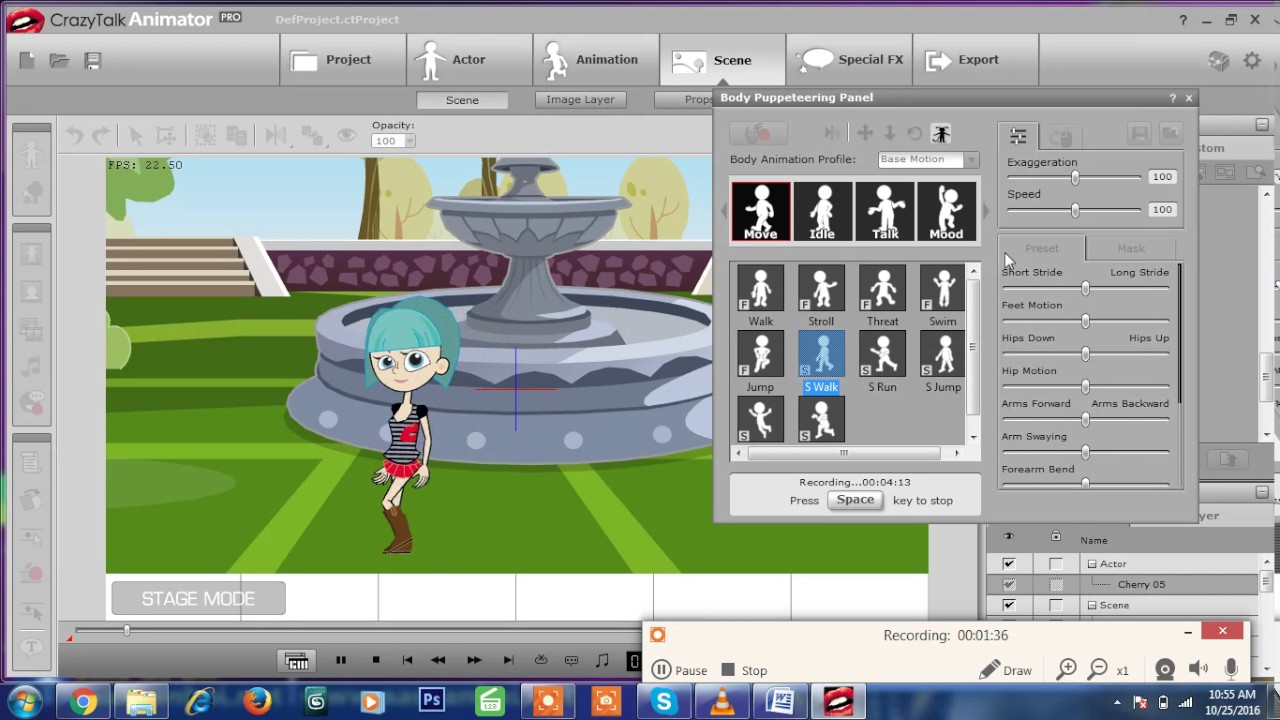The image size is (1280, 720).
Task: Toggle the Cherry 05 lock checkbox
Action: point(1055,585)
